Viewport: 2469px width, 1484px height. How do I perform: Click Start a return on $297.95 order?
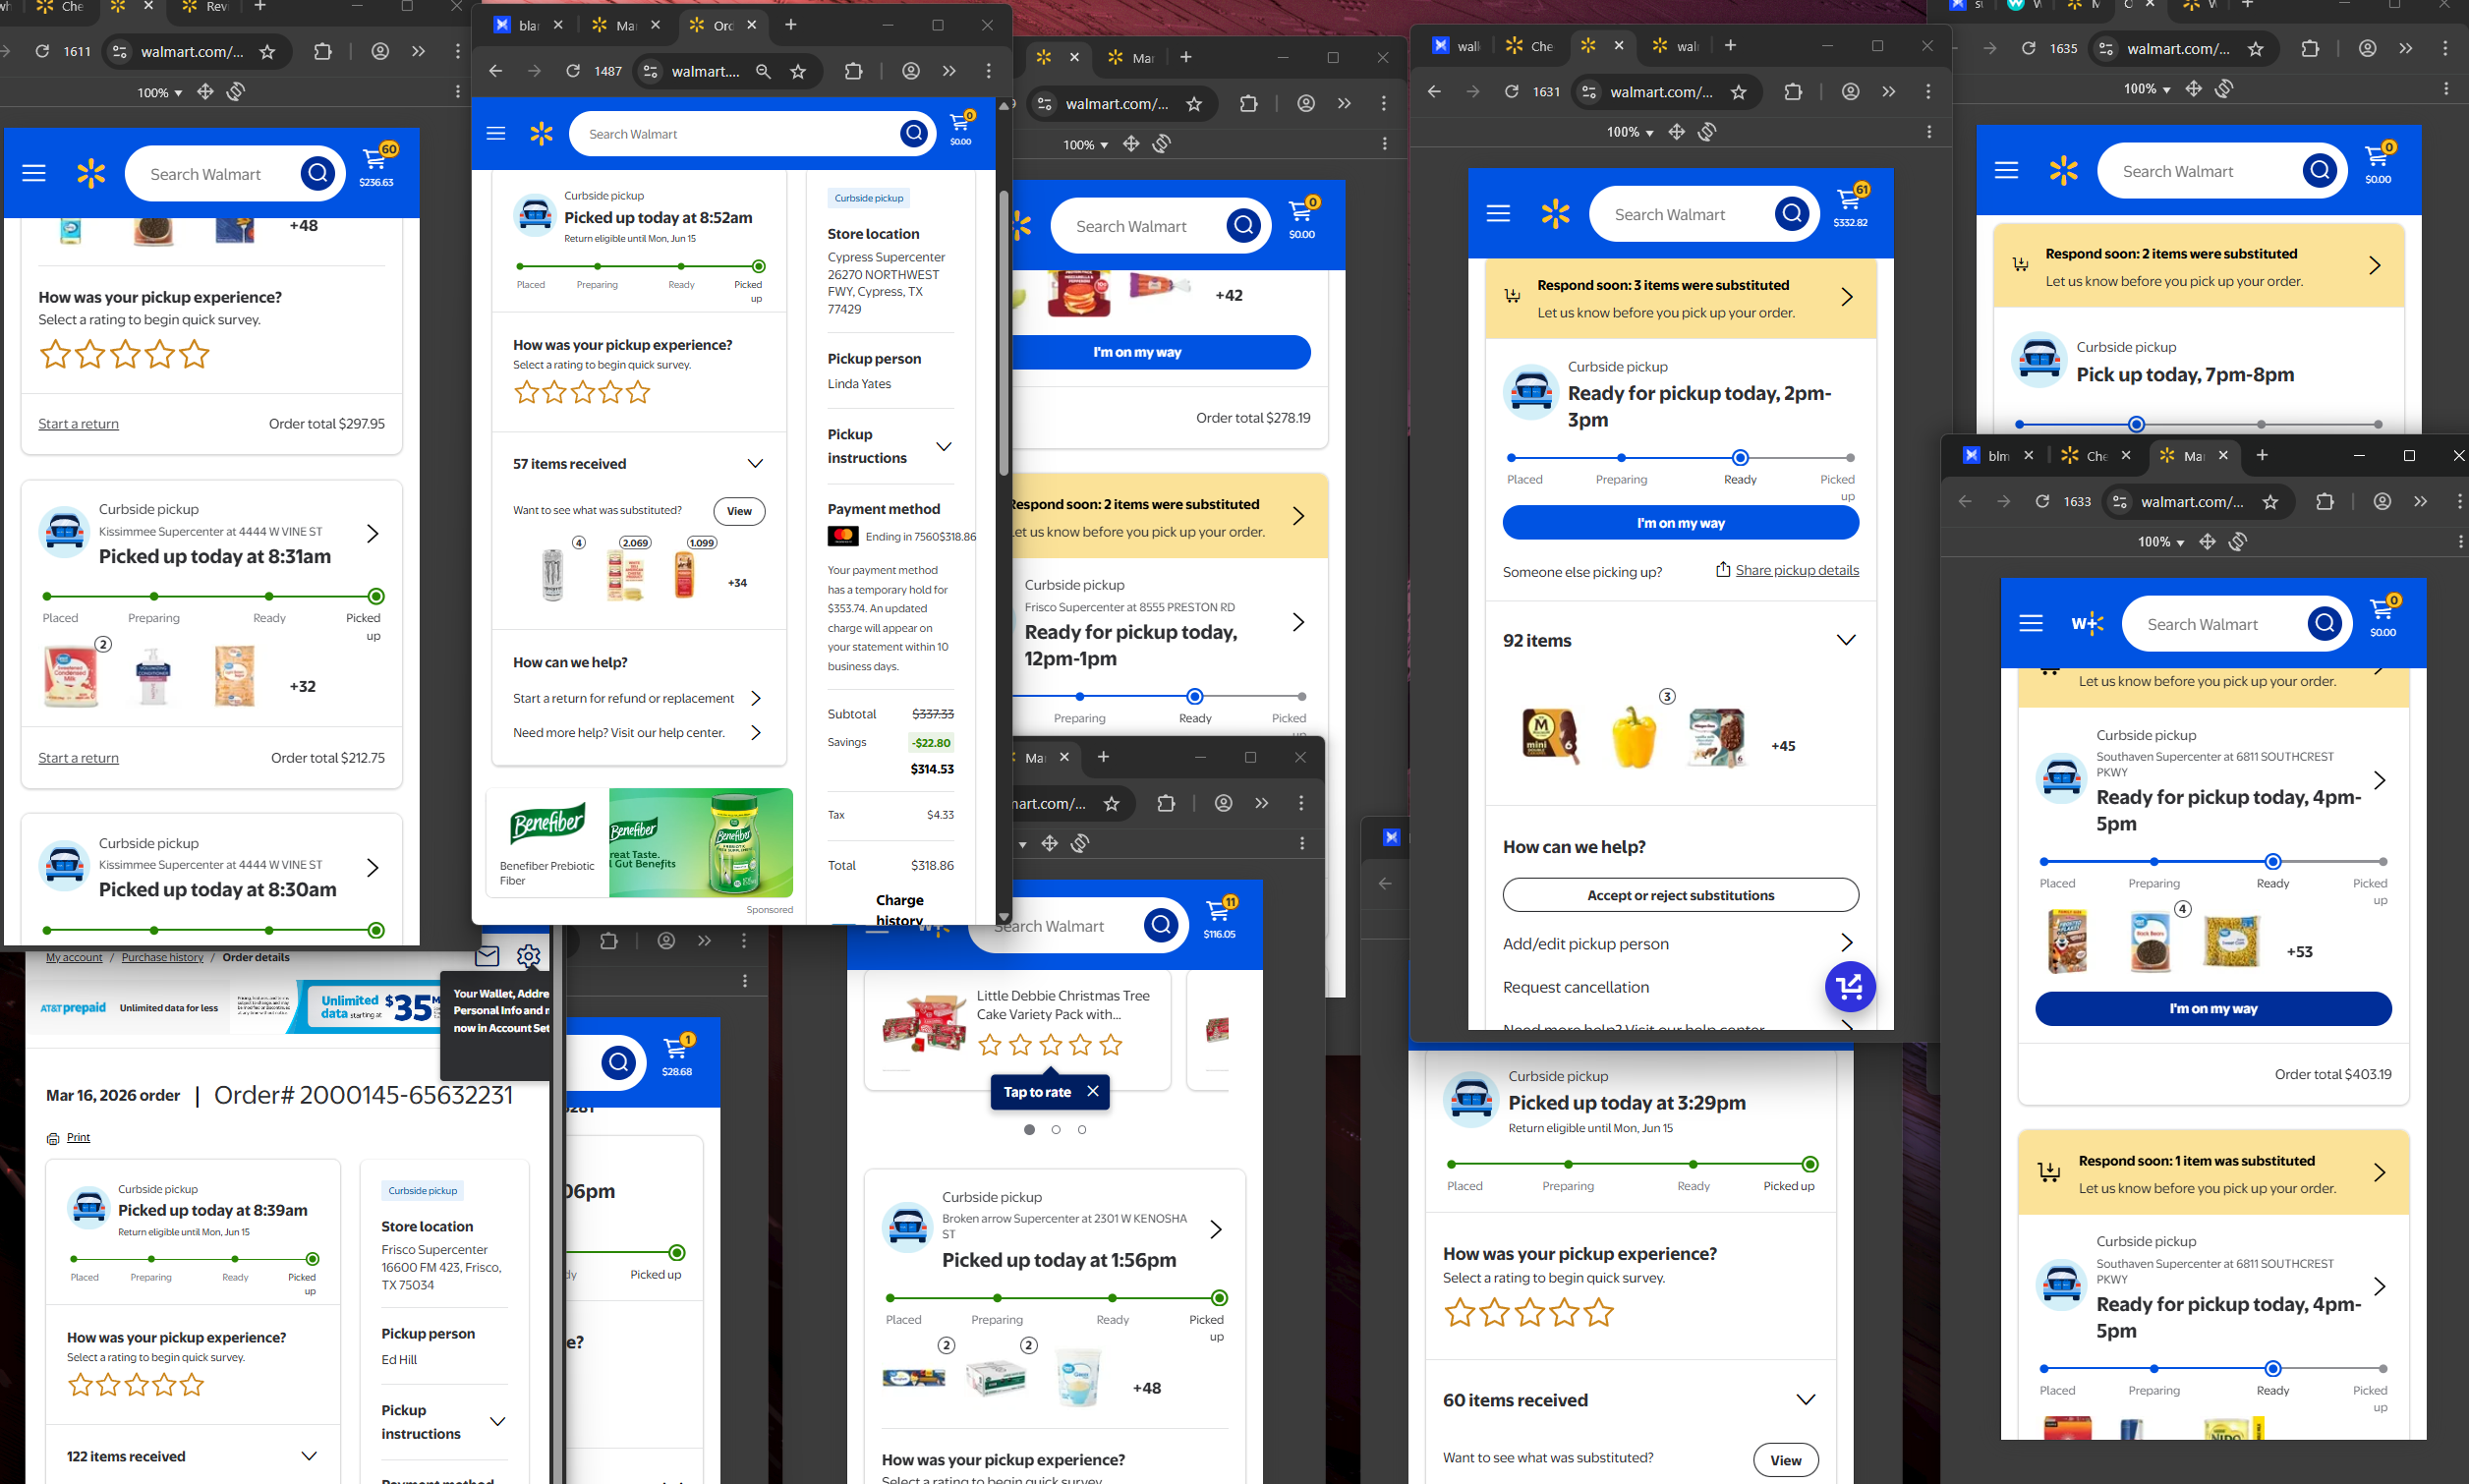pos(78,424)
